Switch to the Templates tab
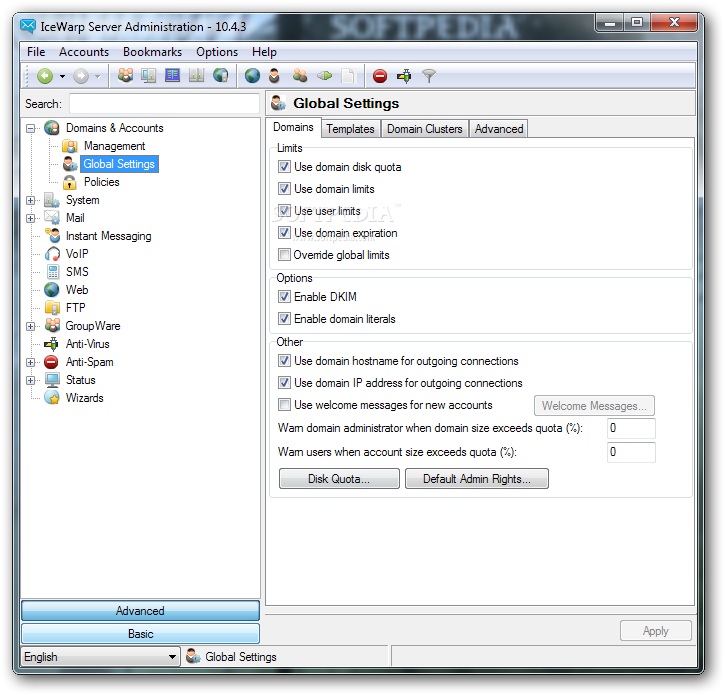This screenshot has width=725, height=695. [350, 129]
